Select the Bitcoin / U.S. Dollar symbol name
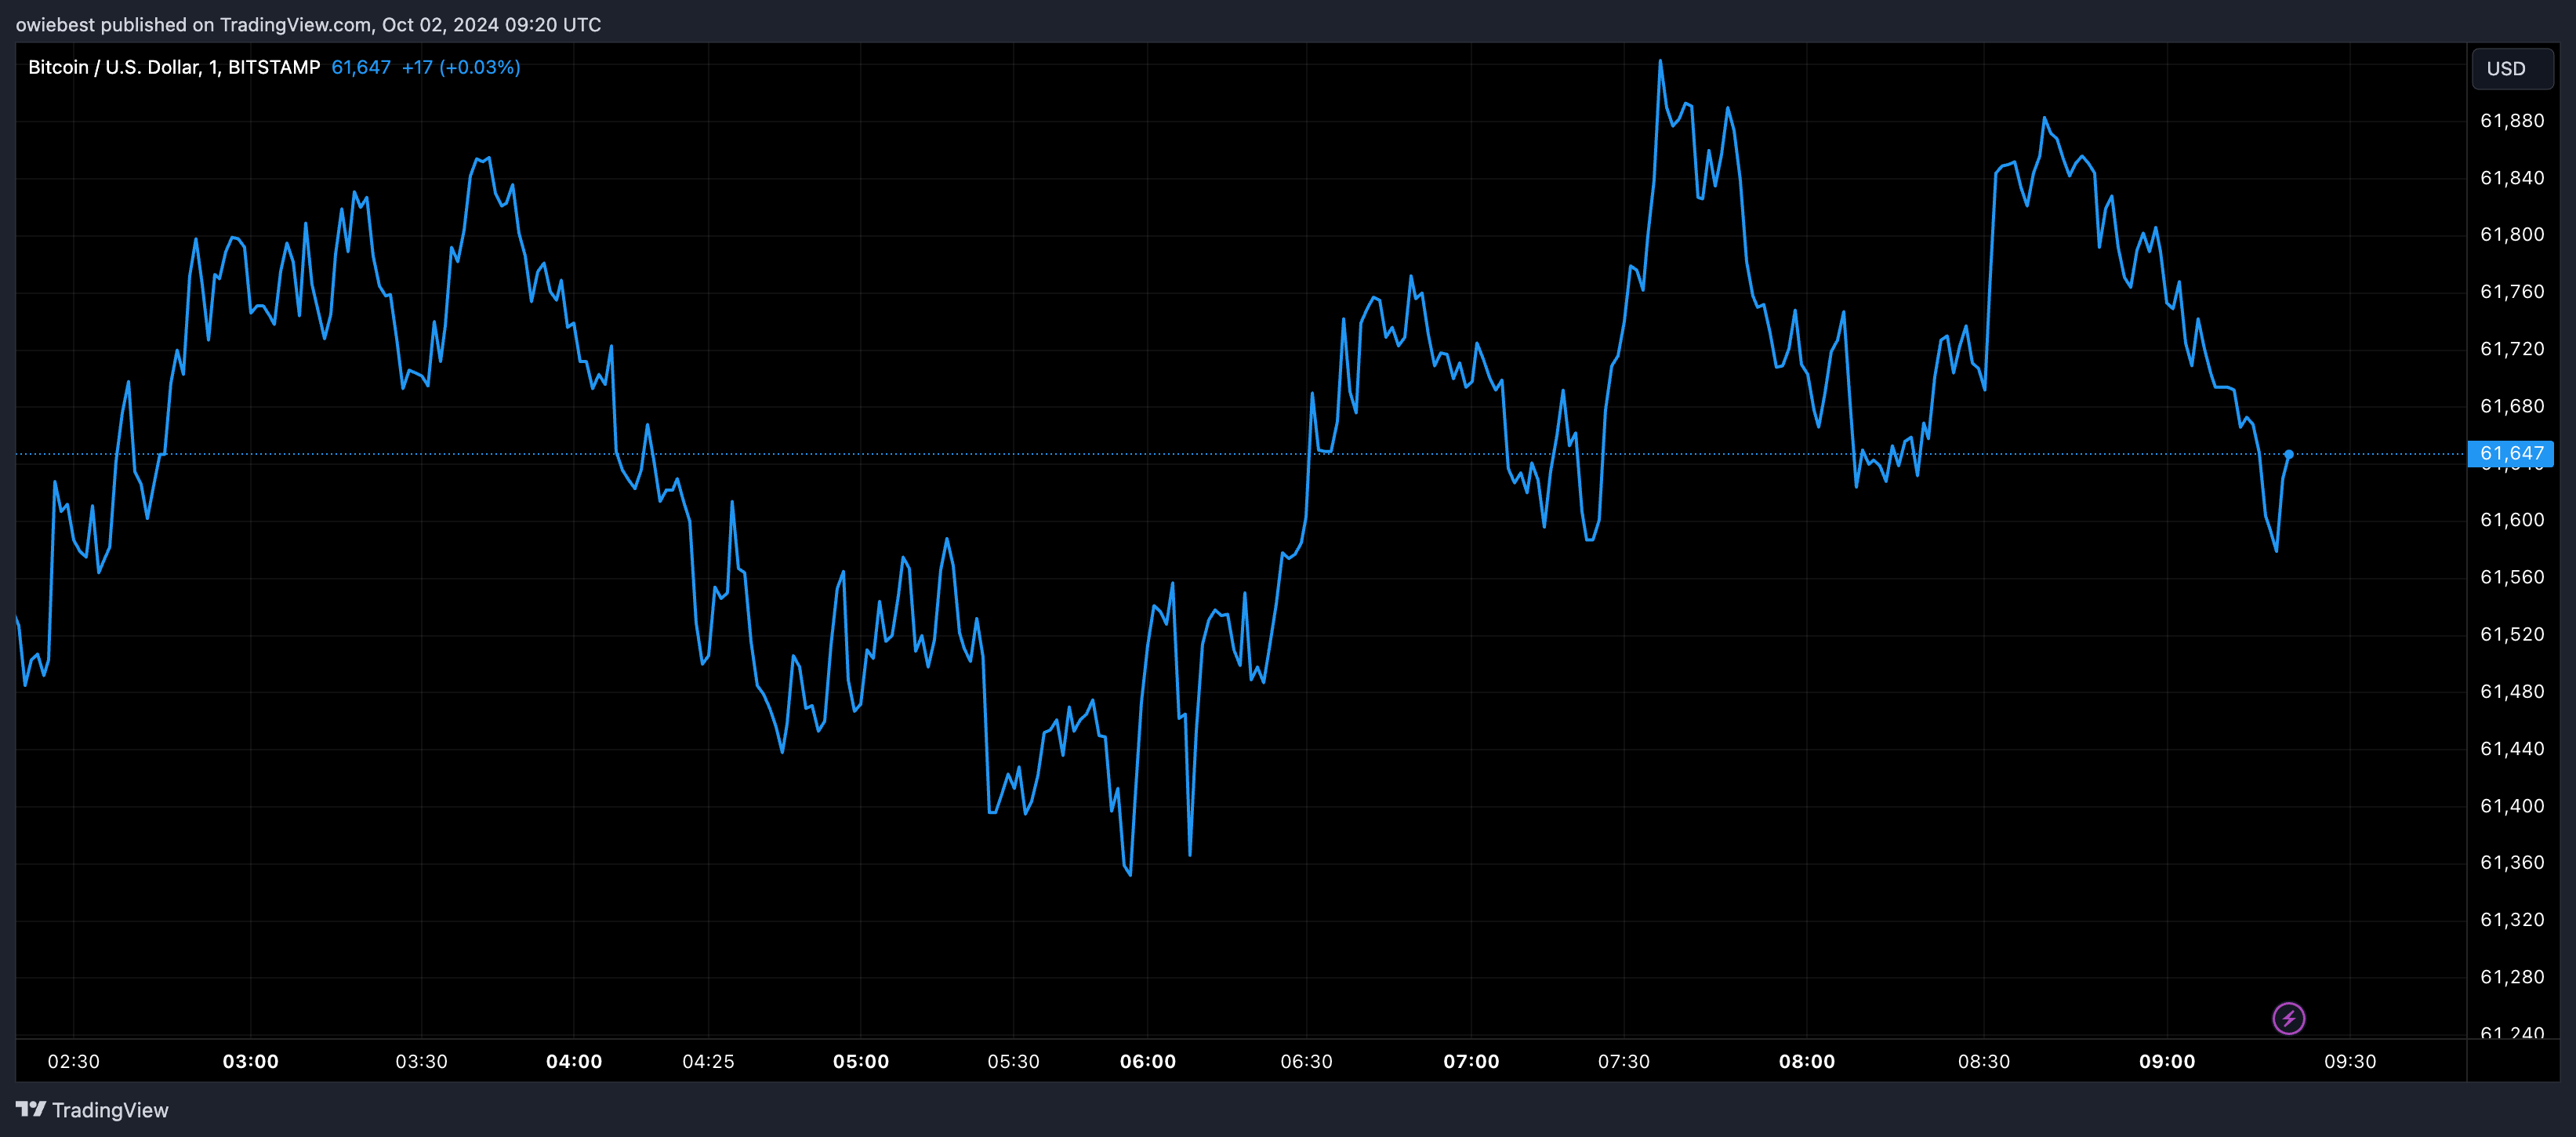The image size is (2576, 1137). click(x=119, y=67)
